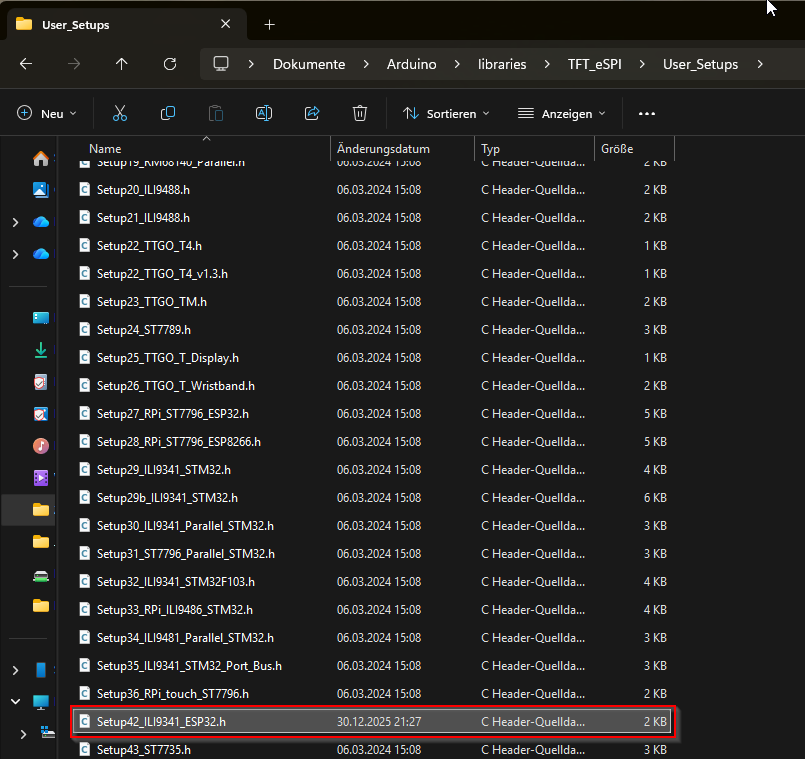
Task: Open the Neu dropdown menu
Action: click(x=47, y=114)
